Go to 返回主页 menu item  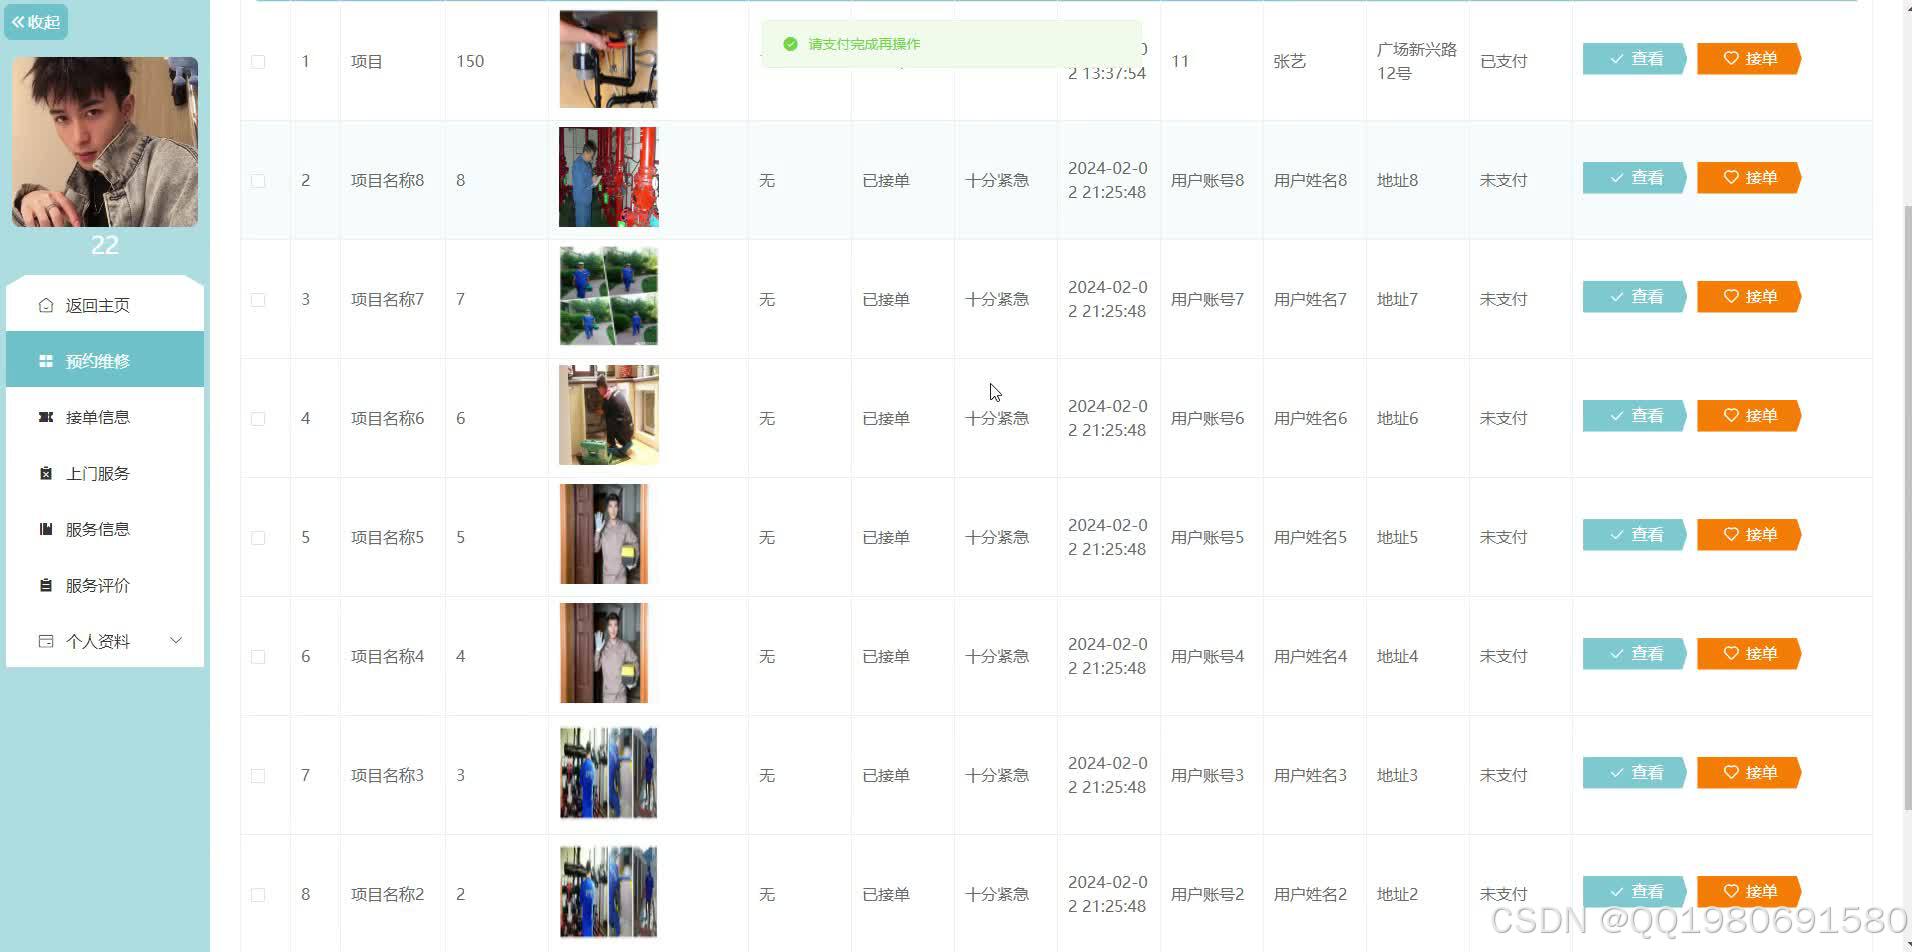[x=105, y=305]
